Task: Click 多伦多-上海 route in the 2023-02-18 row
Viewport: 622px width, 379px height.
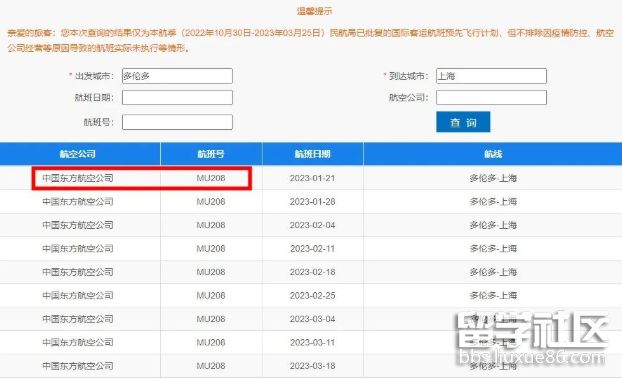Action: tap(493, 272)
